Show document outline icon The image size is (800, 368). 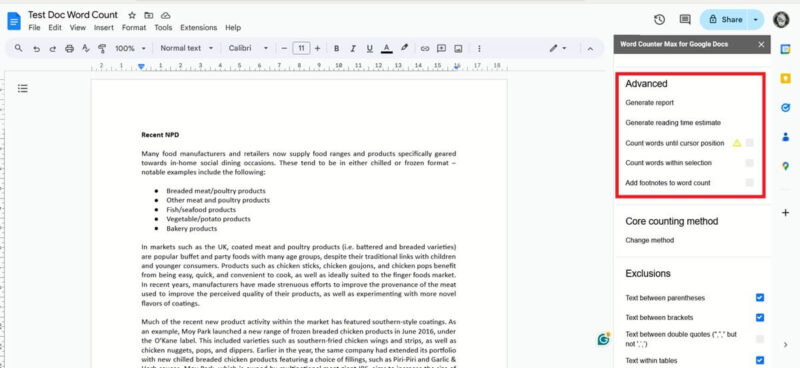coord(22,88)
